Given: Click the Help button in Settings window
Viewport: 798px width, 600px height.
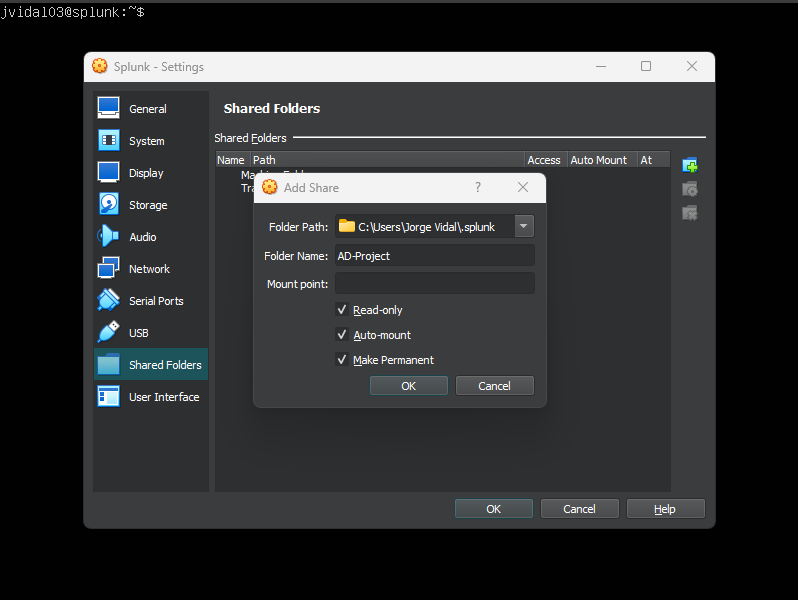Looking at the screenshot, I should tap(666, 508).
